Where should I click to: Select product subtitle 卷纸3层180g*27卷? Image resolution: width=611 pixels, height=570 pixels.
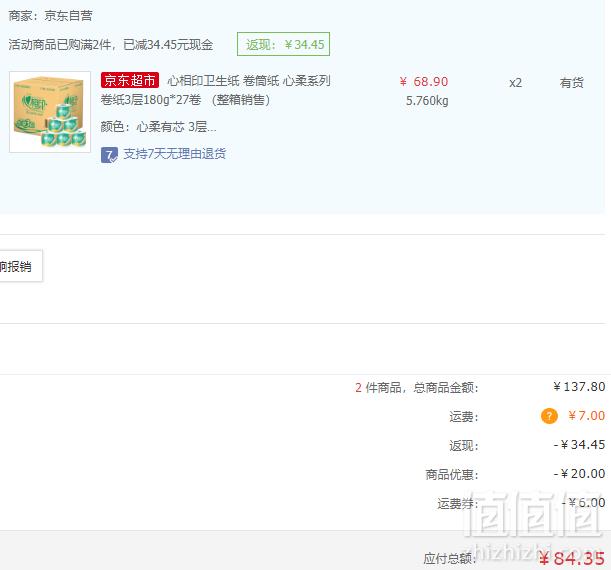pyautogui.click(x=151, y=100)
